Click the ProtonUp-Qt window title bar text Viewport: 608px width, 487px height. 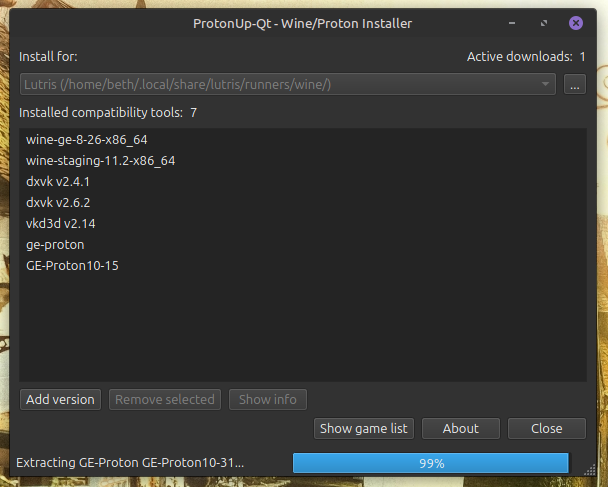[x=302, y=24]
